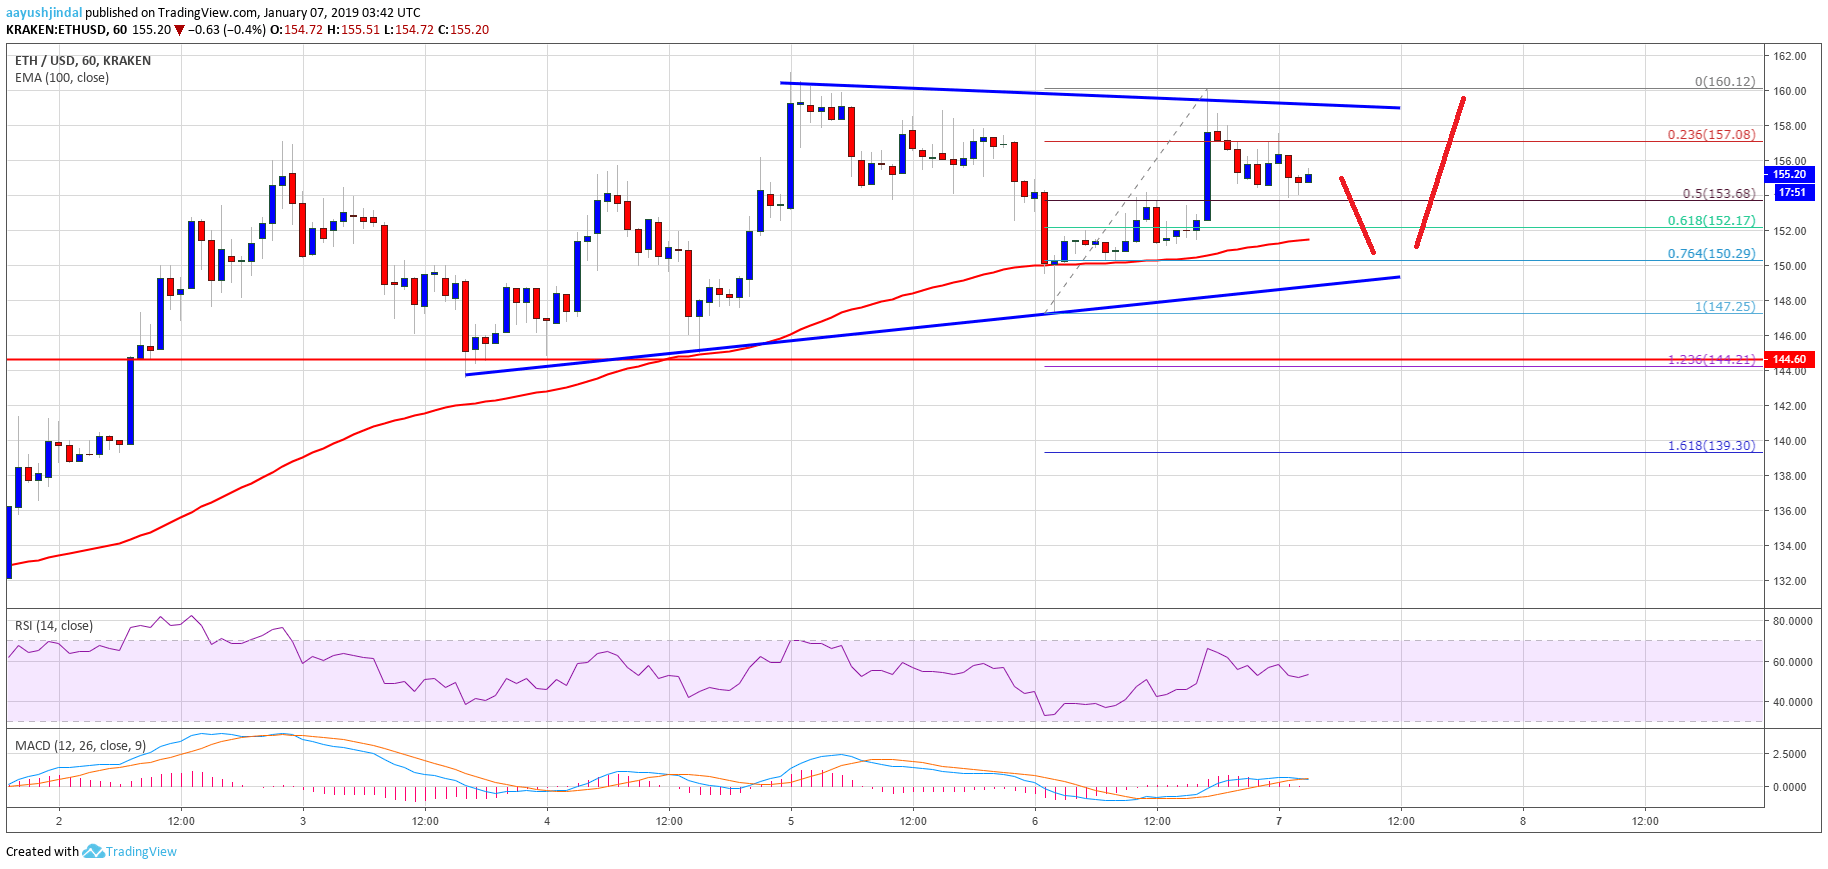
Task: Click the aayushjindal author name
Action: [44, 13]
